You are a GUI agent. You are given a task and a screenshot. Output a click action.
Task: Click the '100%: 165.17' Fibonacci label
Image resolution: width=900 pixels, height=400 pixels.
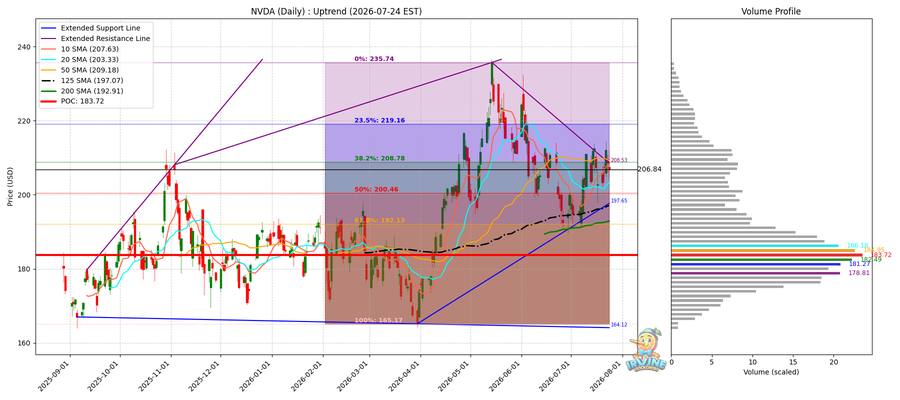pos(377,319)
